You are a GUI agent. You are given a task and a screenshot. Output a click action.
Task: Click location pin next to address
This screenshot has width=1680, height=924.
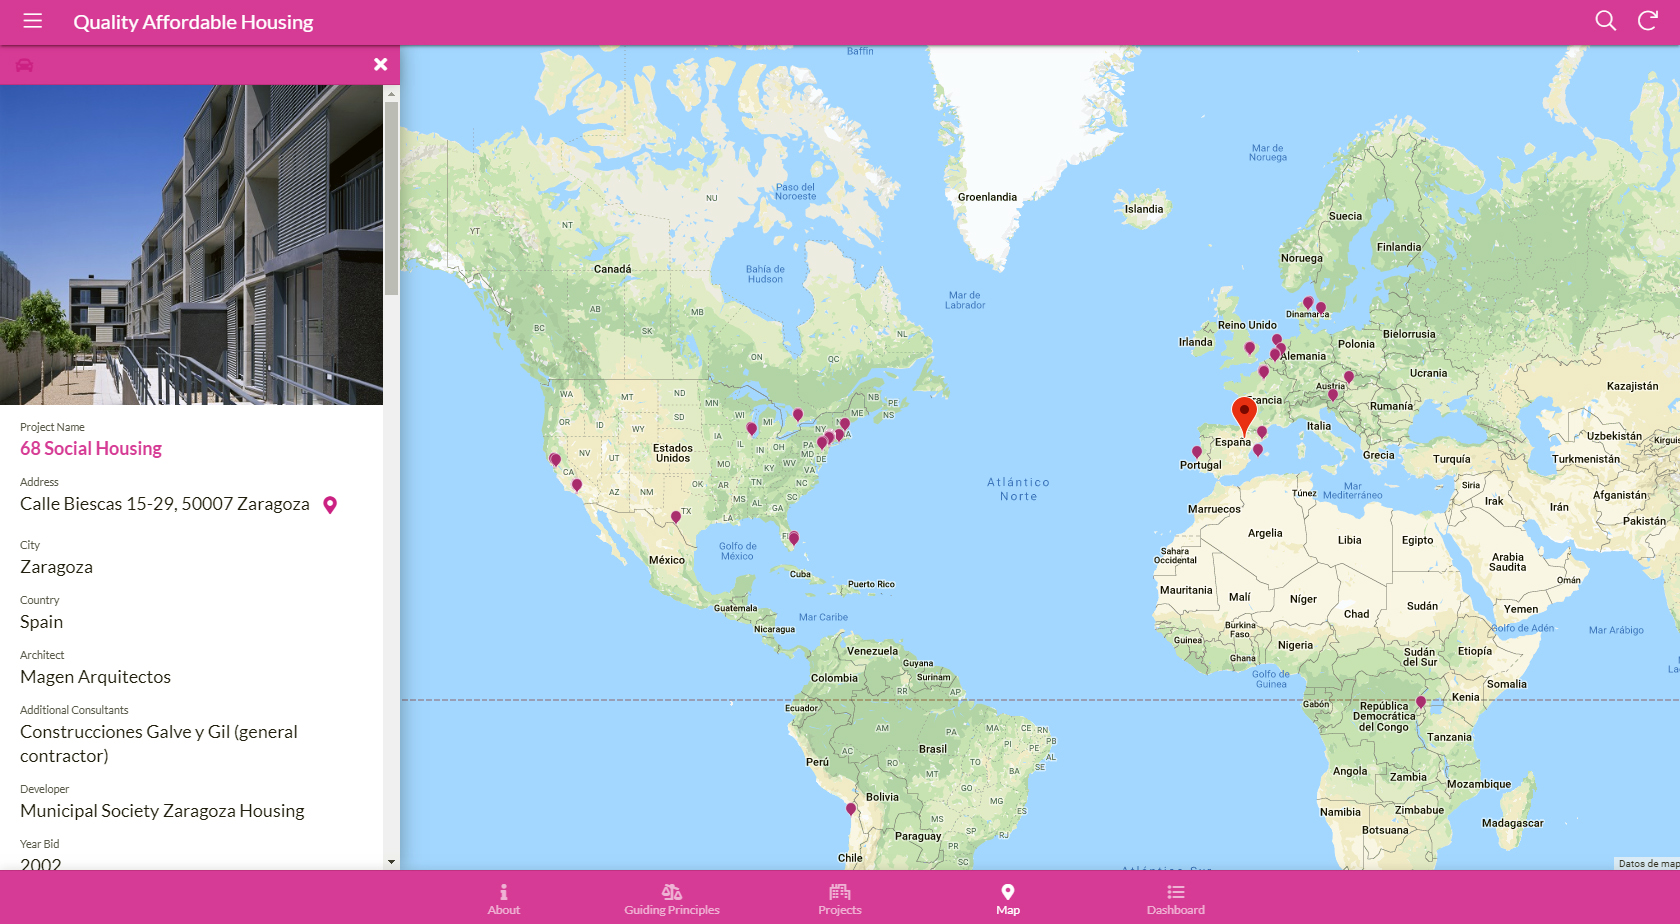pyautogui.click(x=330, y=505)
